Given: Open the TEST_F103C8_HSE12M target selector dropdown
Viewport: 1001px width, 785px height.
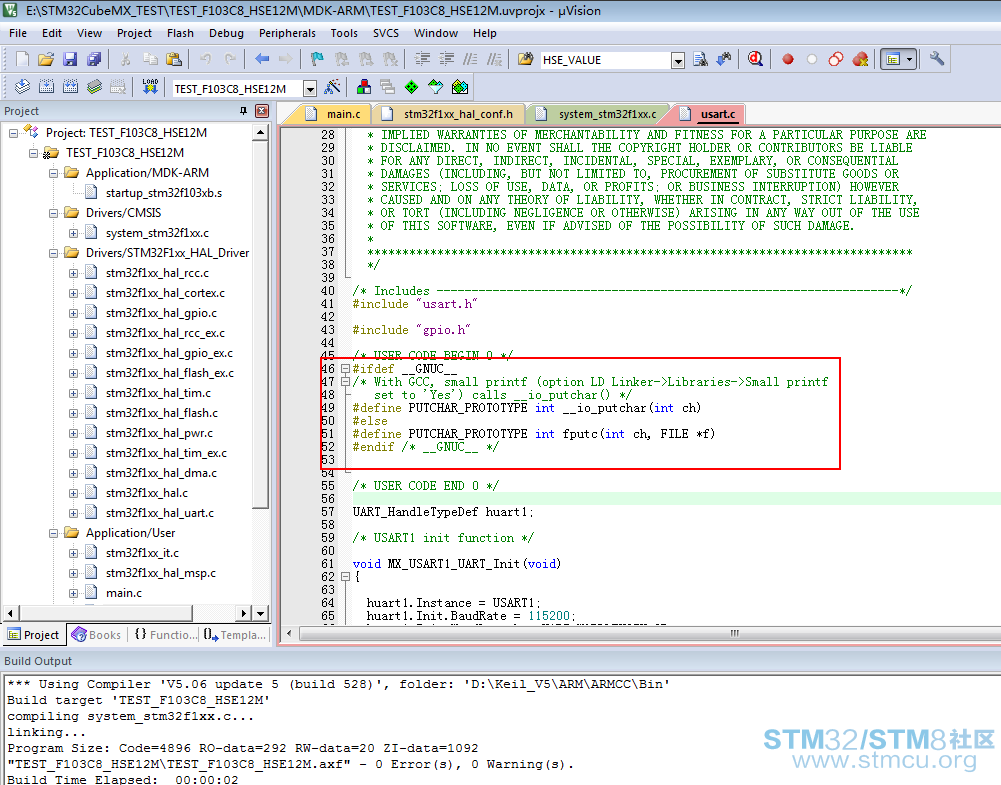Looking at the screenshot, I should (x=310, y=89).
